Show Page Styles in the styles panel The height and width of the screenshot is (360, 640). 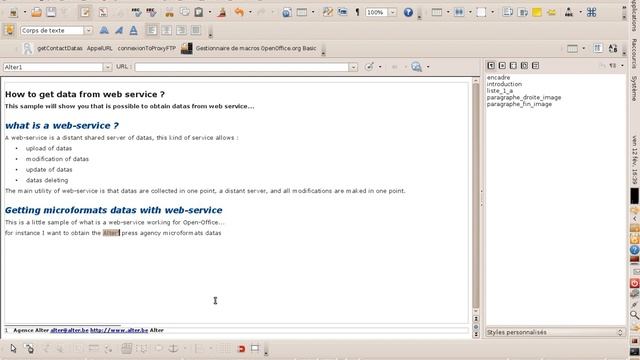point(524,65)
